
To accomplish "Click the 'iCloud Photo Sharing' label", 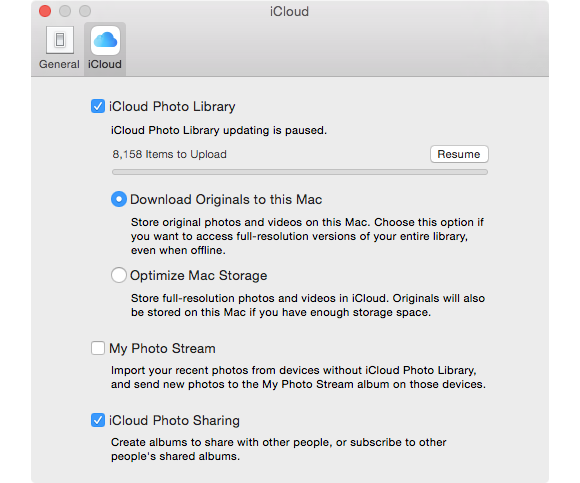I will click(x=174, y=420).
